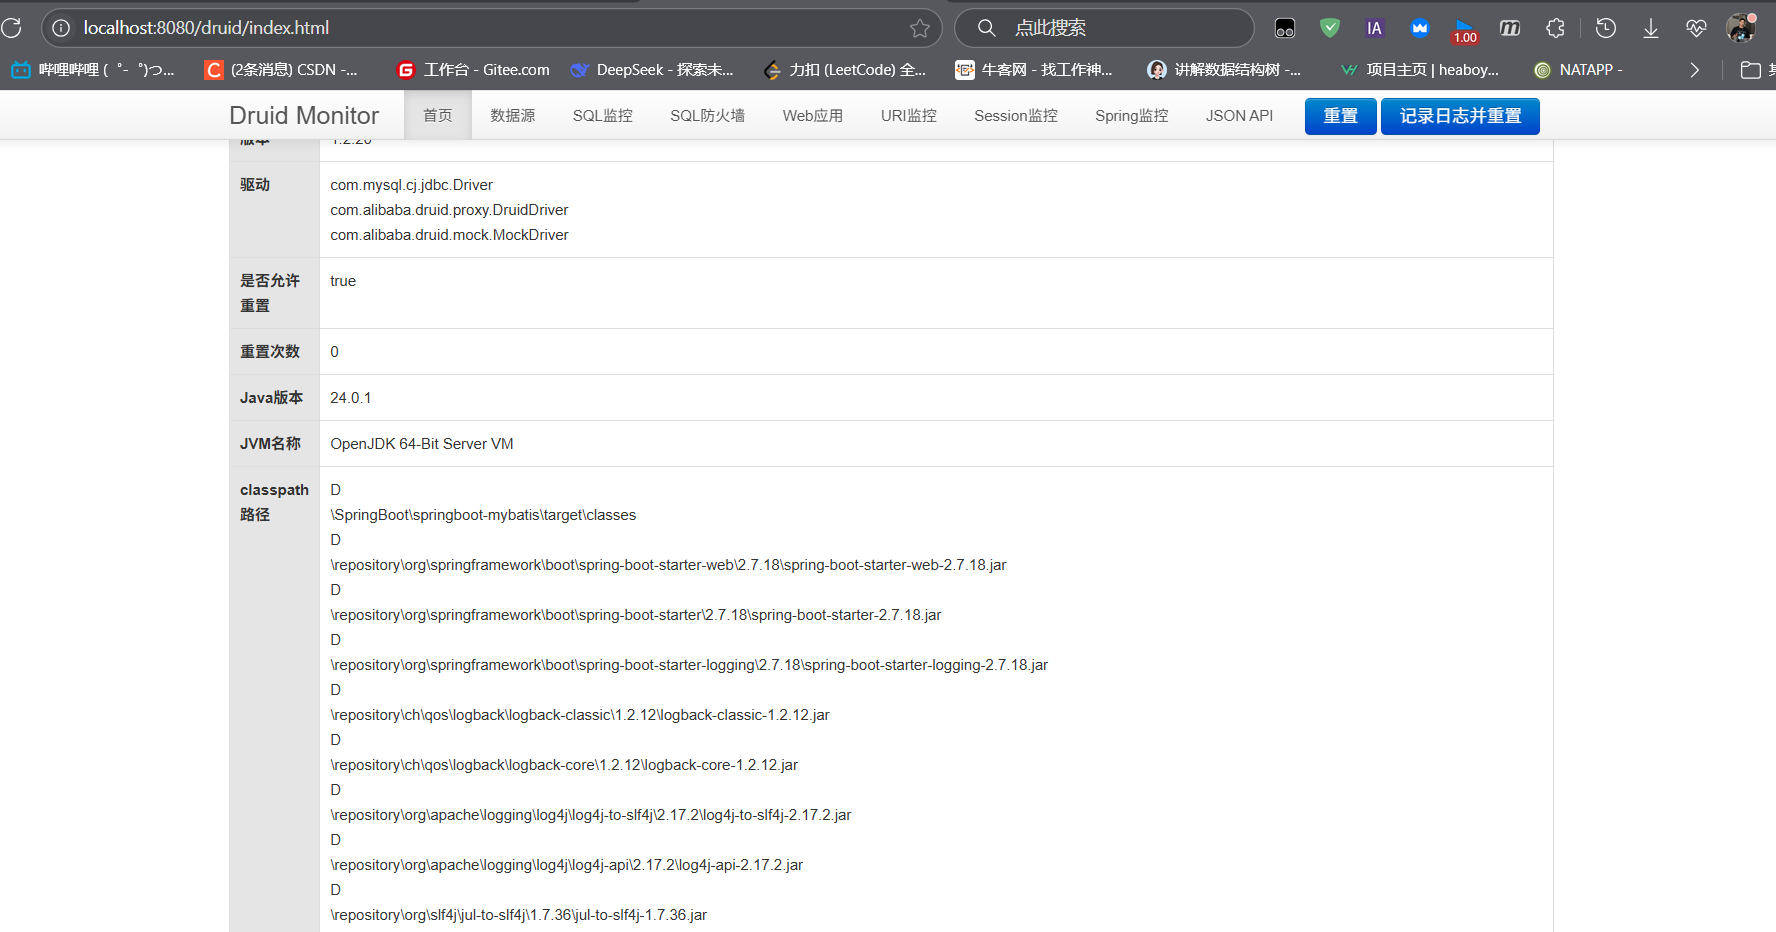The image size is (1776, 932).
Task: Open the extensions puzzle icon
Action: tap(1555, 28)
